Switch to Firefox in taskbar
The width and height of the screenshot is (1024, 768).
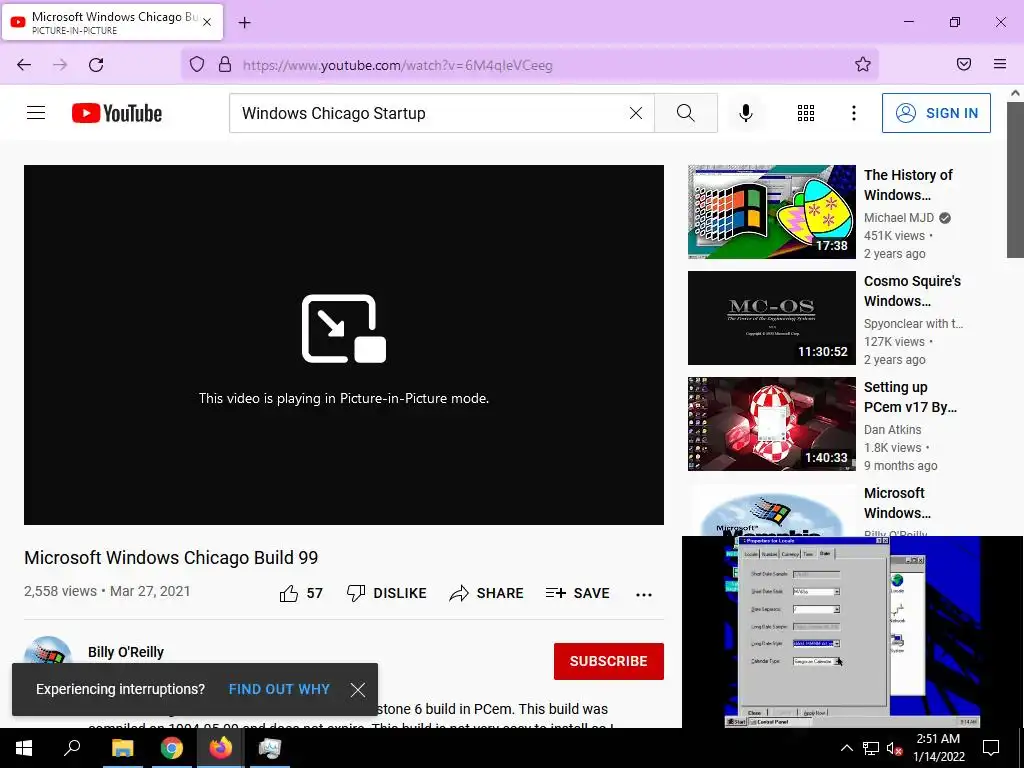pyautogui.click(x=220, y=748)
